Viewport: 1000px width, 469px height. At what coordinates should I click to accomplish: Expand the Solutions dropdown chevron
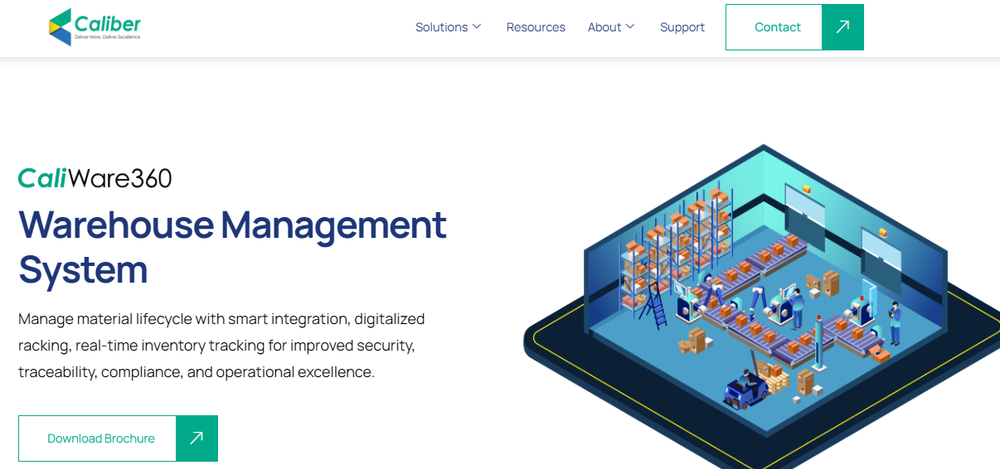coord(476,27)
